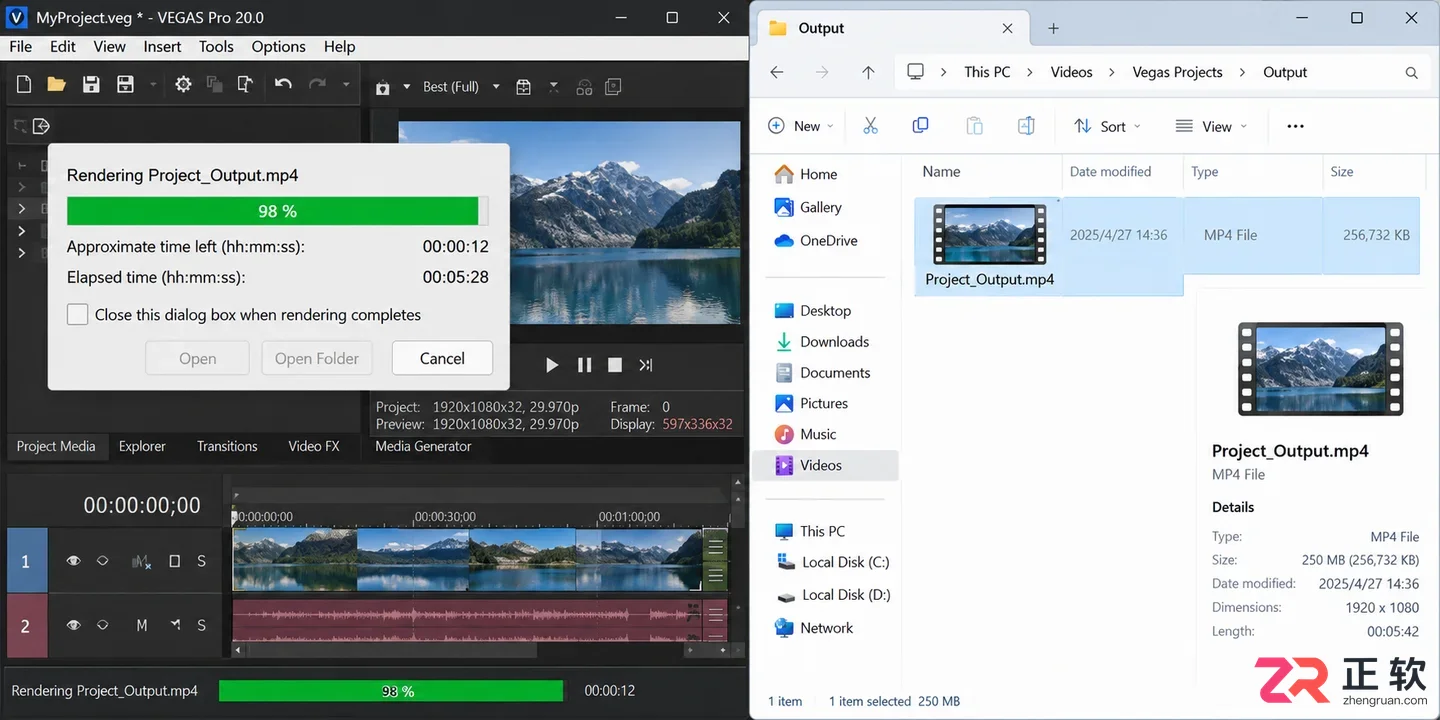The image size is (1440, 720).
Task: Click the import media icon in Project Media
Action: pyautogui.click(x=41, y=126)
